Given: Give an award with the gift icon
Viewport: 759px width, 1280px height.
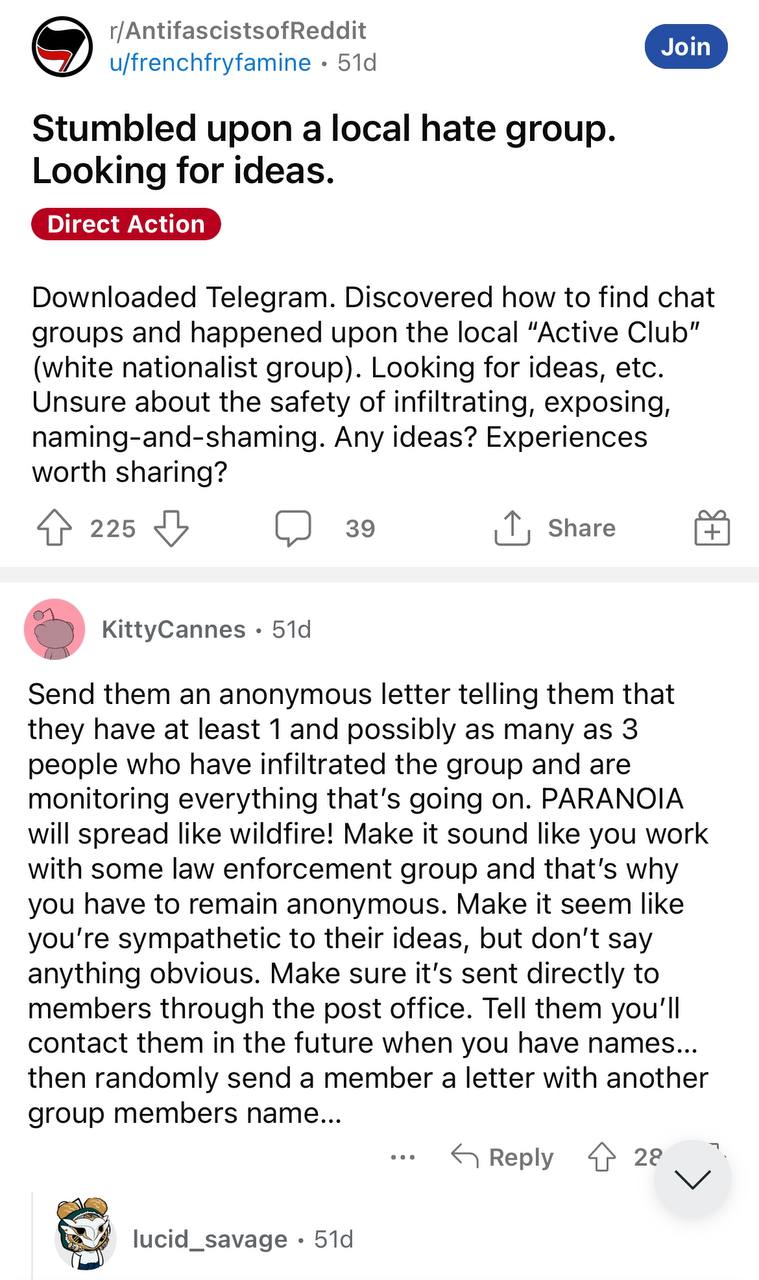Looking at the screenshot, I should pyautogui.click(x=712, y=528).
